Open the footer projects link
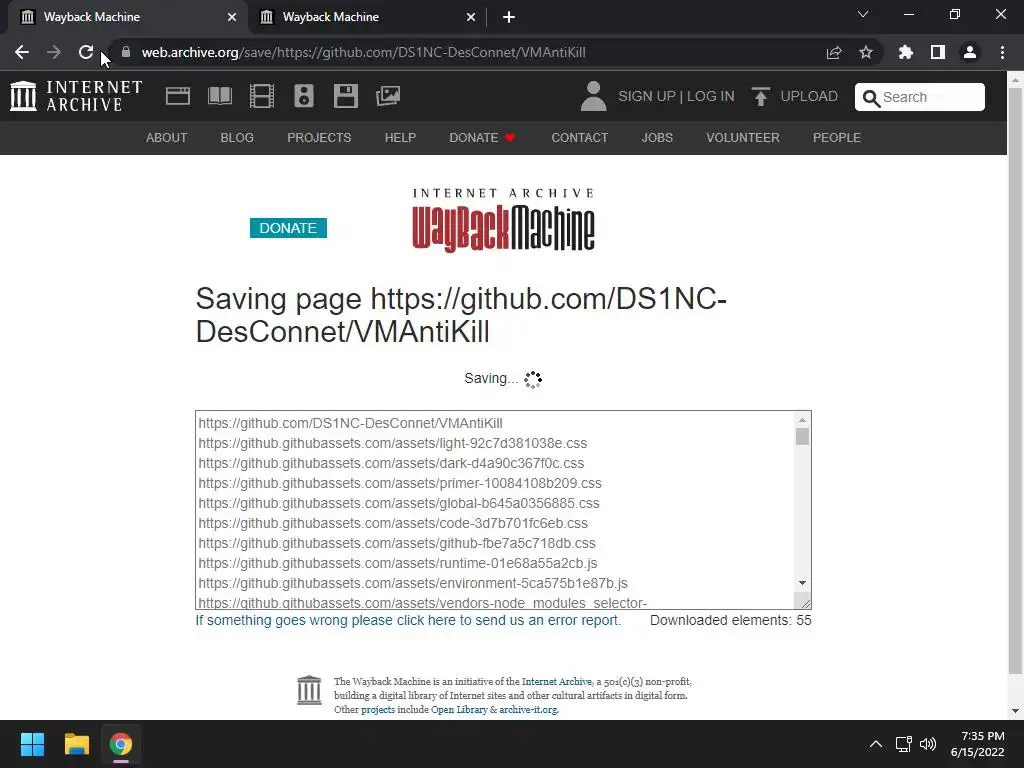The width and height of the screenshot is (1024, 768). (378, 709)
